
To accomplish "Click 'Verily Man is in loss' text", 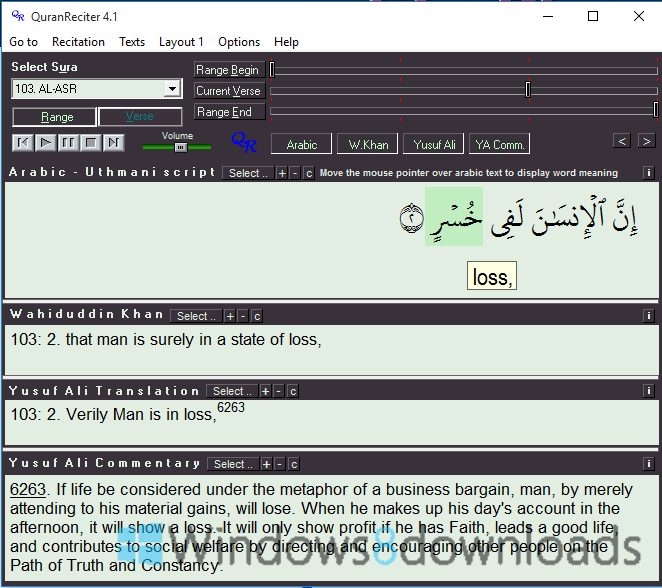I will (x=139, y=415).
